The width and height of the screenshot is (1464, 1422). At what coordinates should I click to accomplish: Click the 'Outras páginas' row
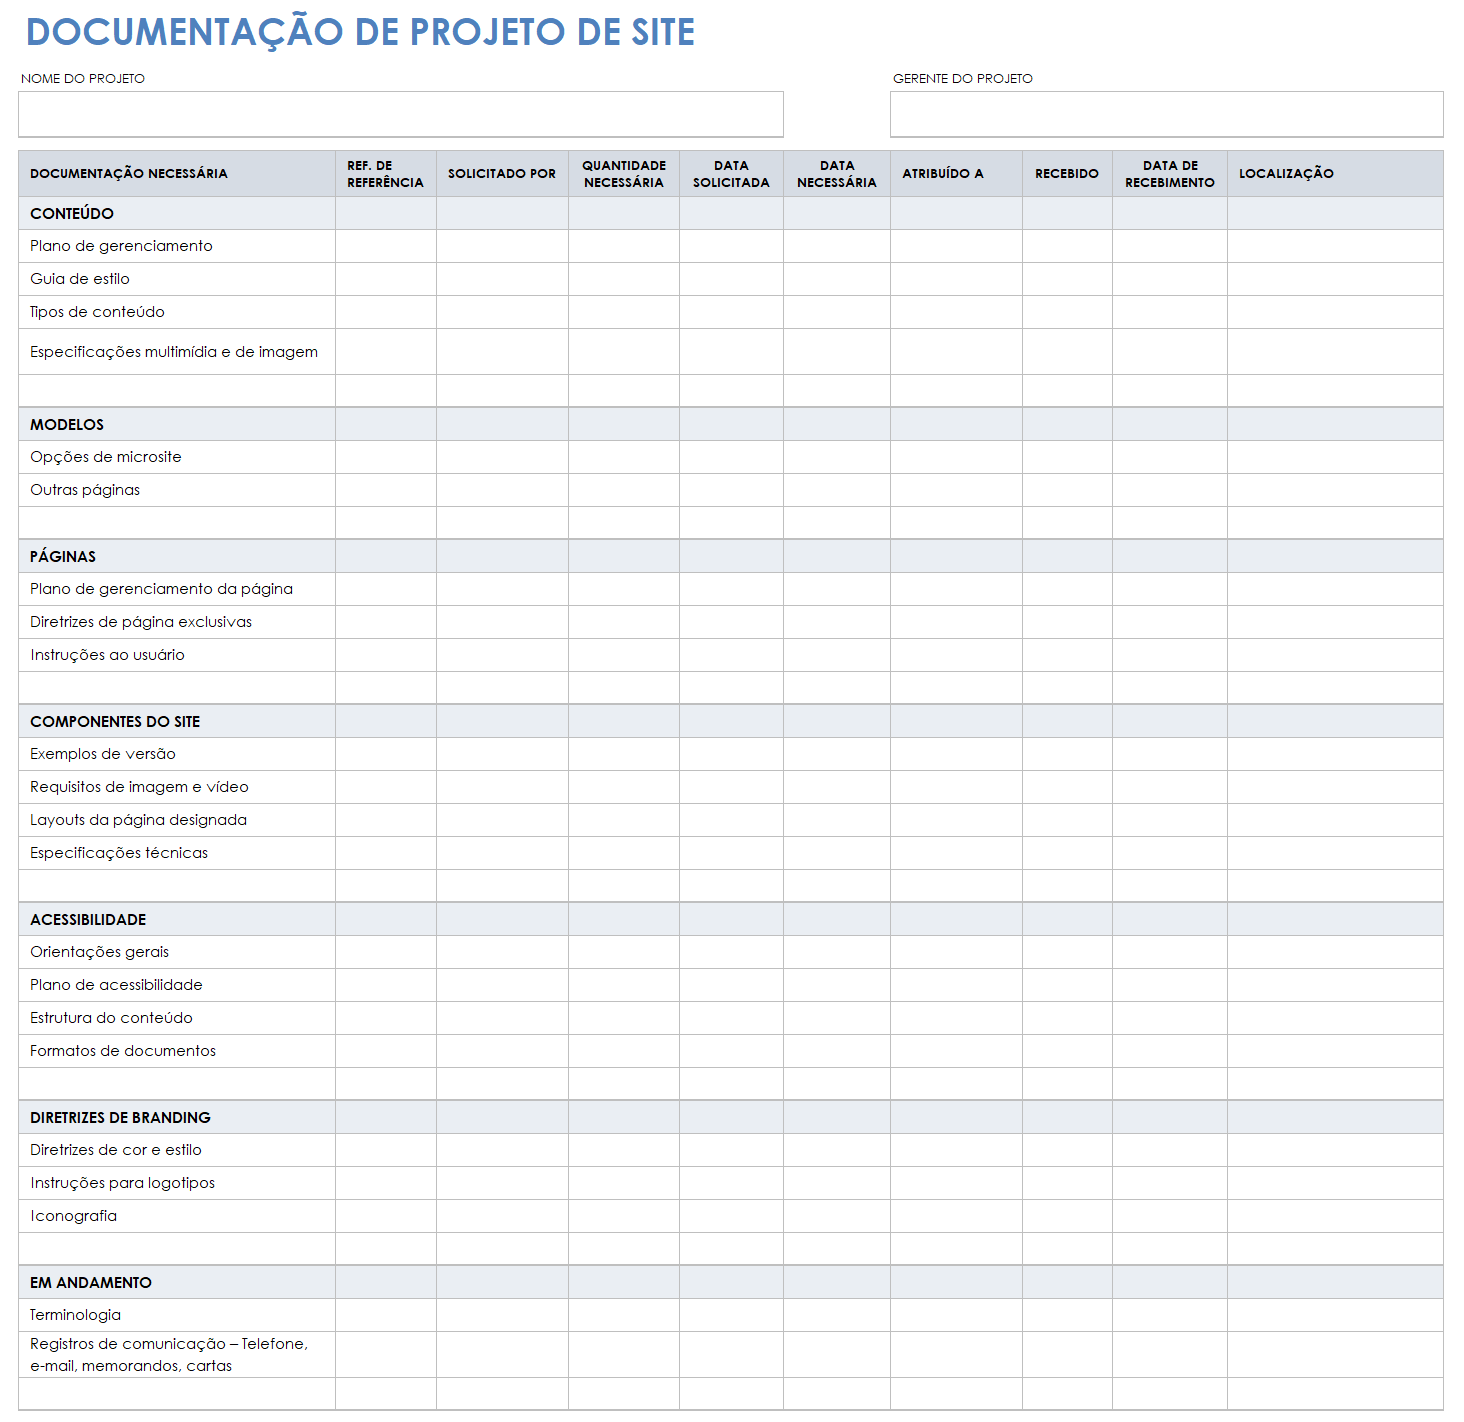coord(731,490)
